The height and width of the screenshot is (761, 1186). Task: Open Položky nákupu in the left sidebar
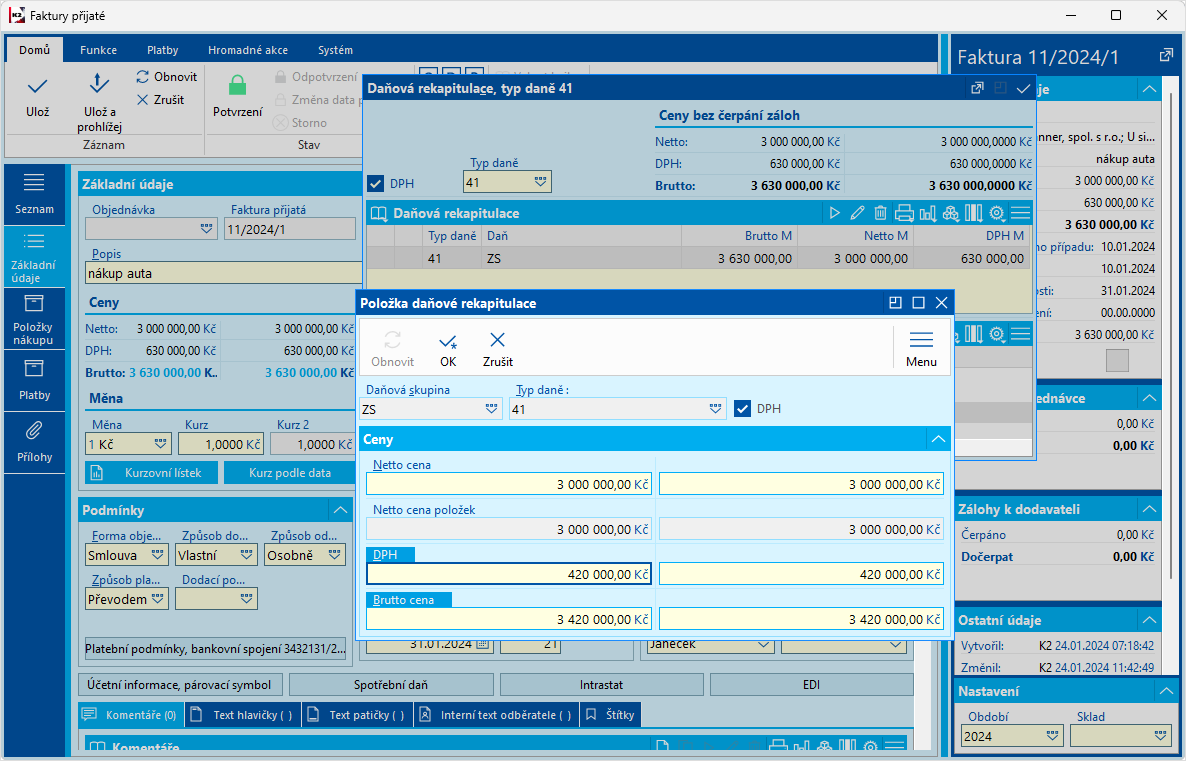click(34, 320)
